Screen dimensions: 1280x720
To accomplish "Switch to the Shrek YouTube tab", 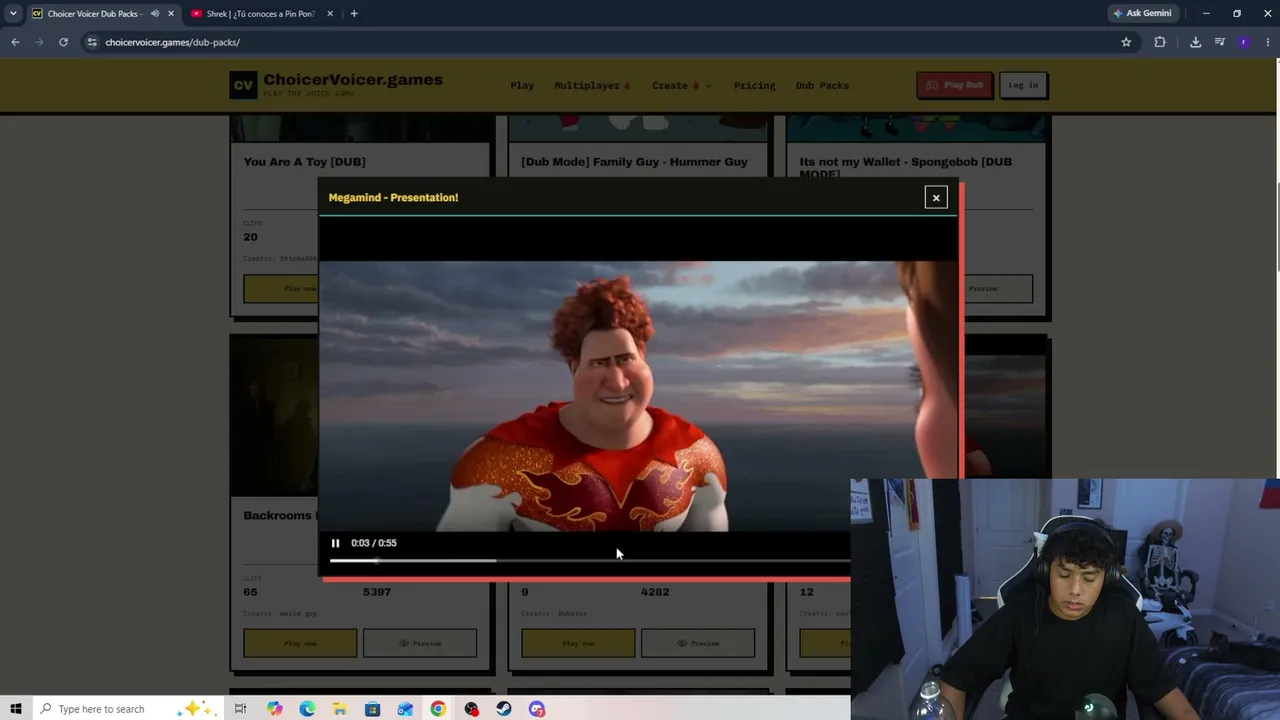I will pyautogui.click(x=260, y=14).
